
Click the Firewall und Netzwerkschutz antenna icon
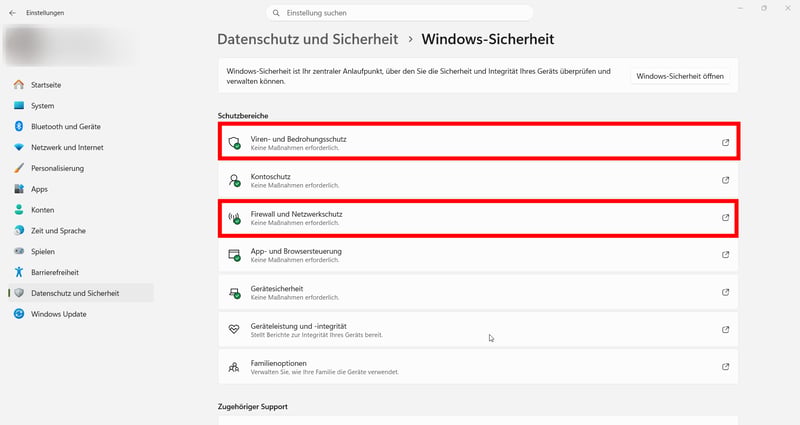(234, 218)
